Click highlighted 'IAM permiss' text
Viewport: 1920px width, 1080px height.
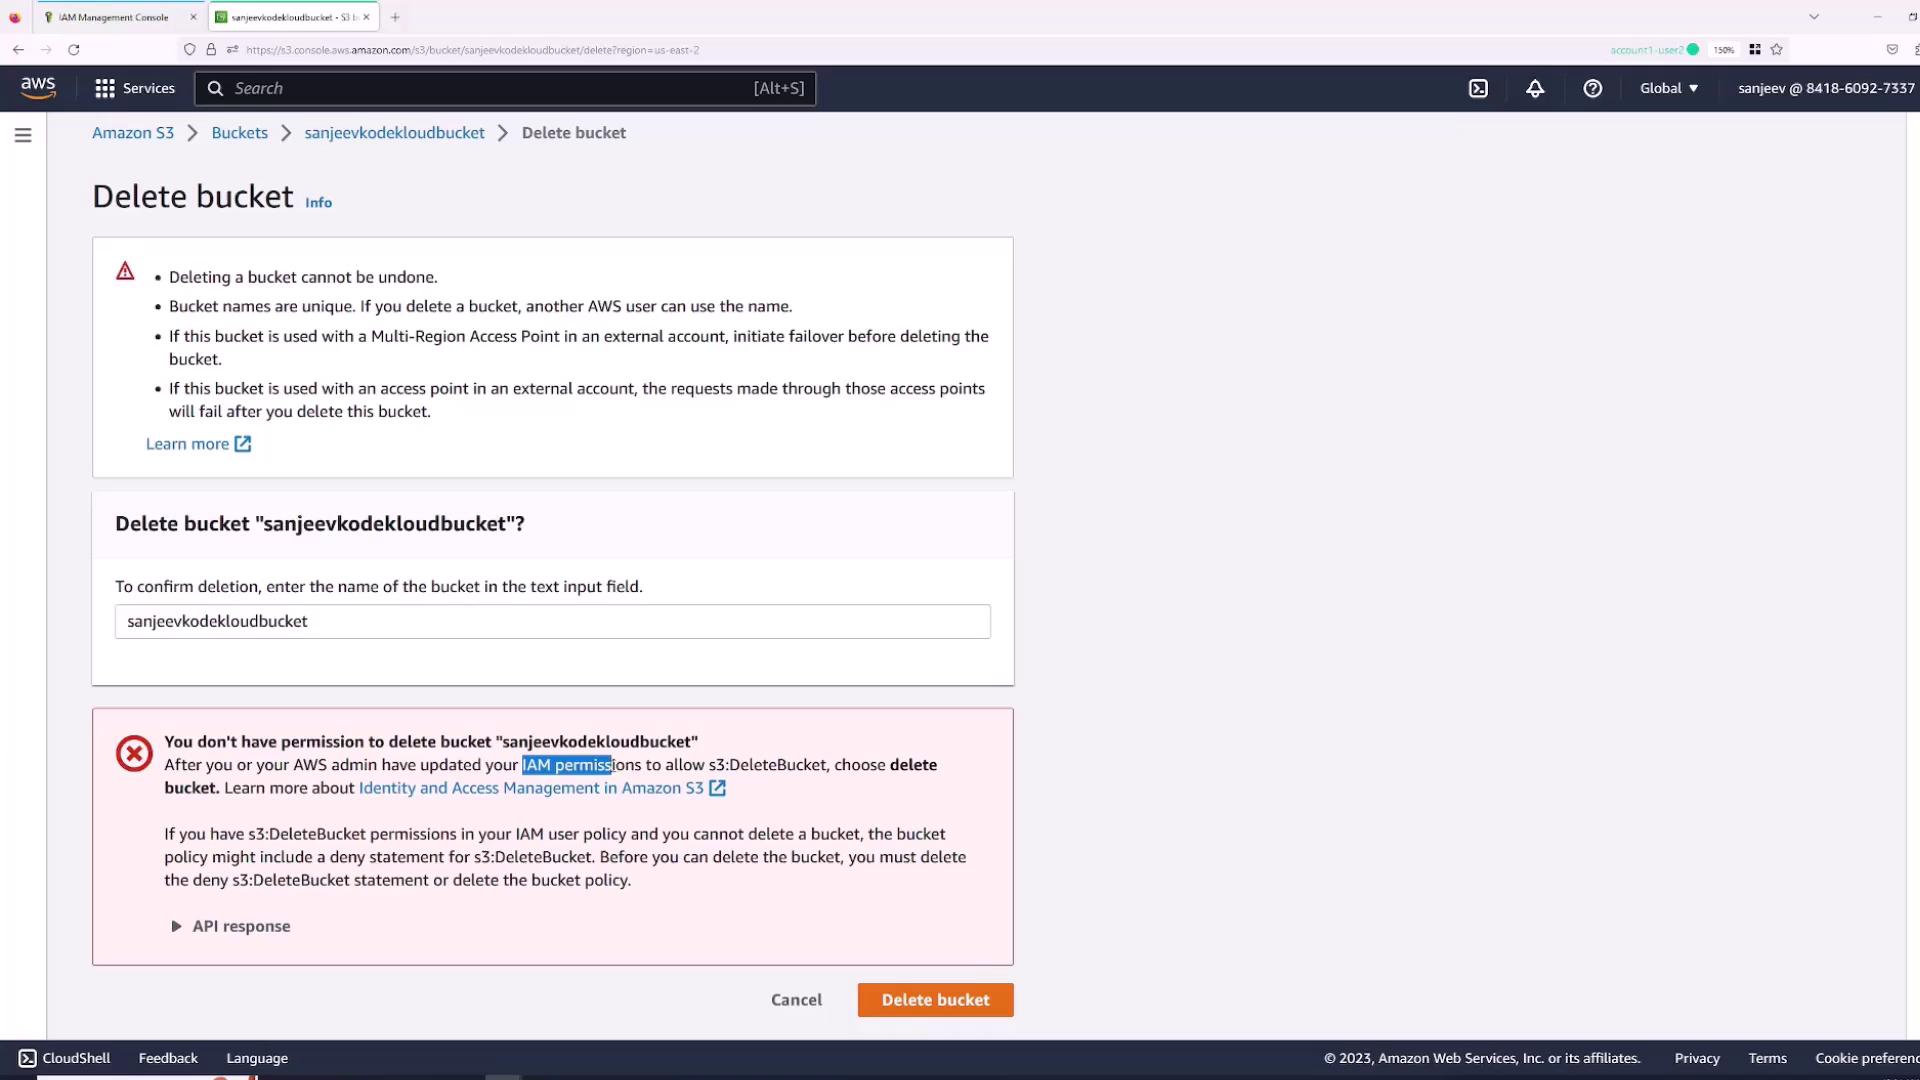pyautogui.click(x=567, y=765)
